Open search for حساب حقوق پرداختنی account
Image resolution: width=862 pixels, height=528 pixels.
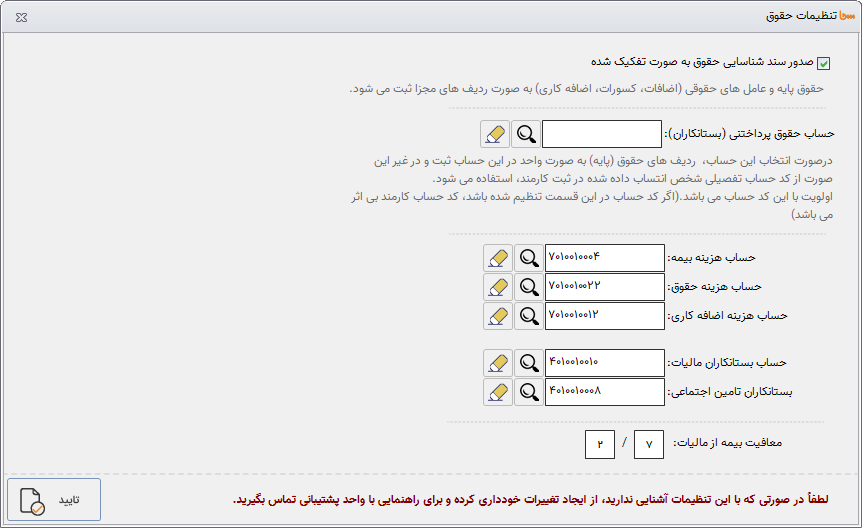coord(525,134)
